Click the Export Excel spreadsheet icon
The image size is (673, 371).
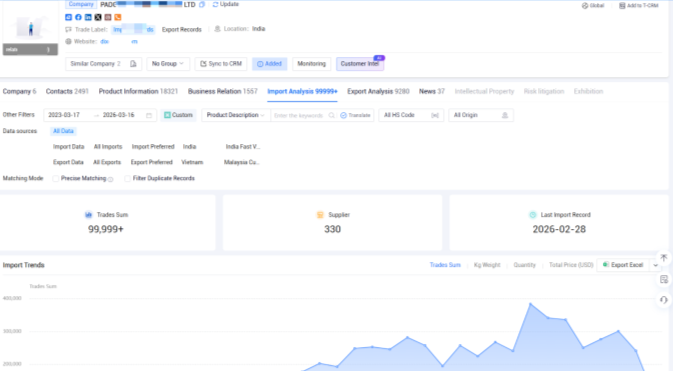click(x=606, y=265)
